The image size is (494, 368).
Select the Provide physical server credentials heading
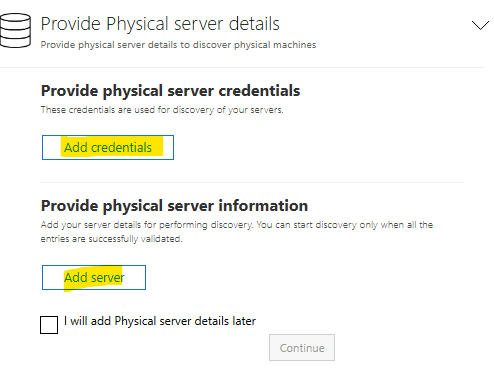pos(170,91)
